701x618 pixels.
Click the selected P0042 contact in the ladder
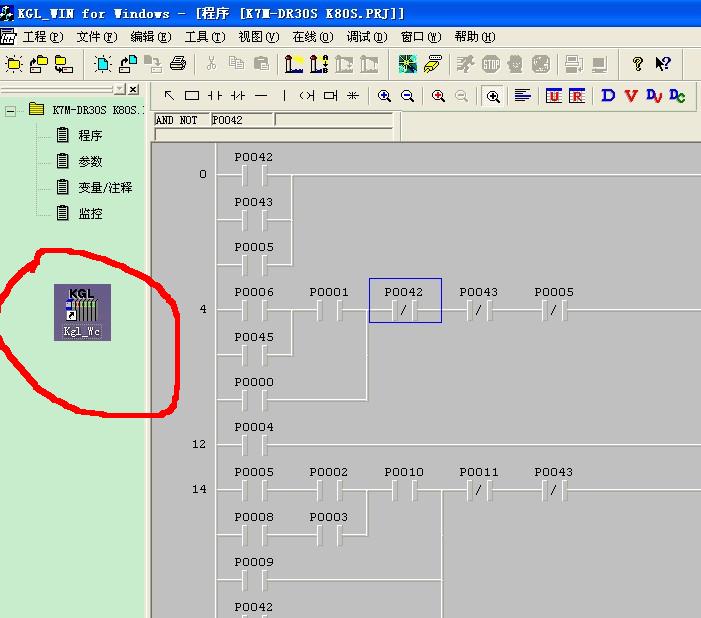click(x=405, y=310)
